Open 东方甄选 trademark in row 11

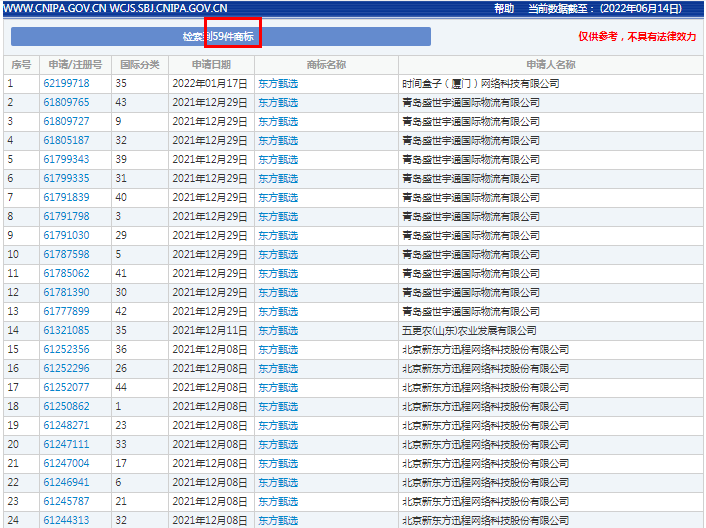click(278, 273)
